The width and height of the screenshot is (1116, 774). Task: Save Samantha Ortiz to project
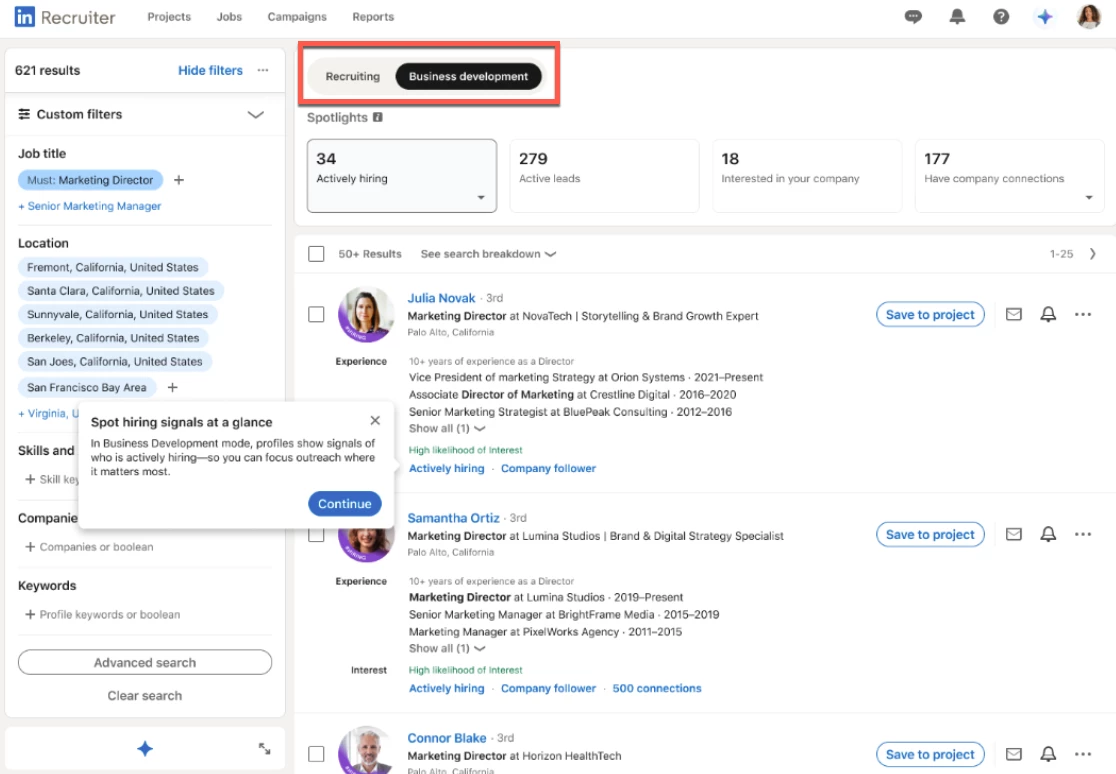930,535
